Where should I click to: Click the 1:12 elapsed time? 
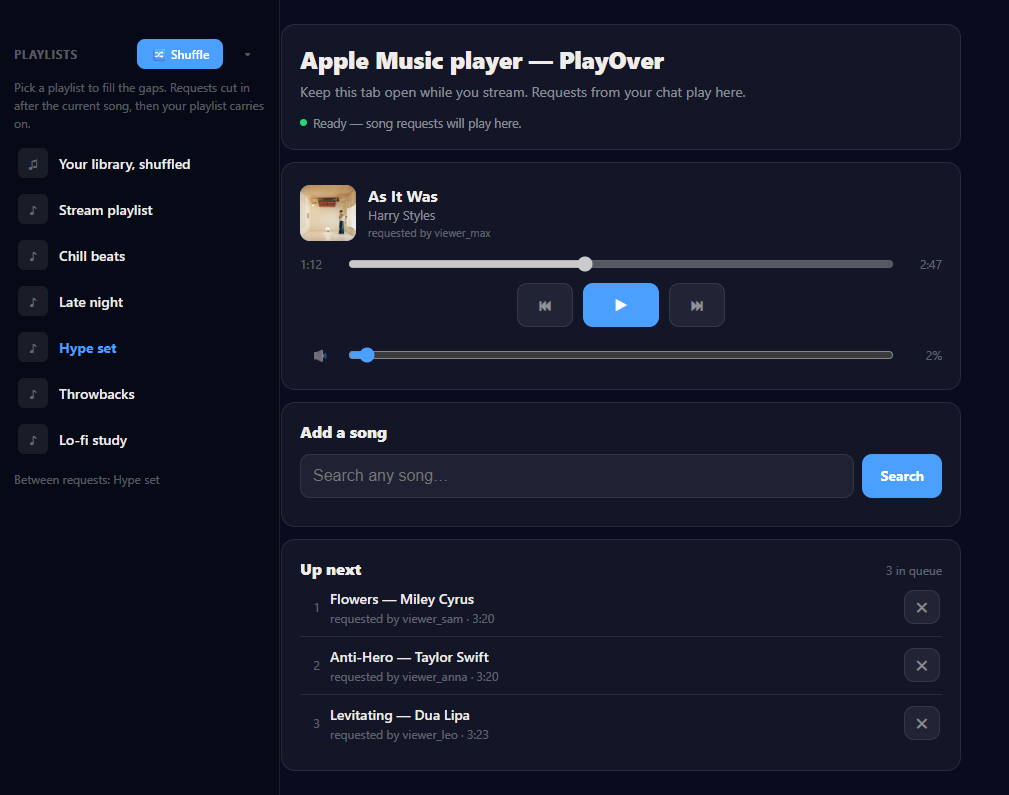pyautogui.click(x=311, y=265)
